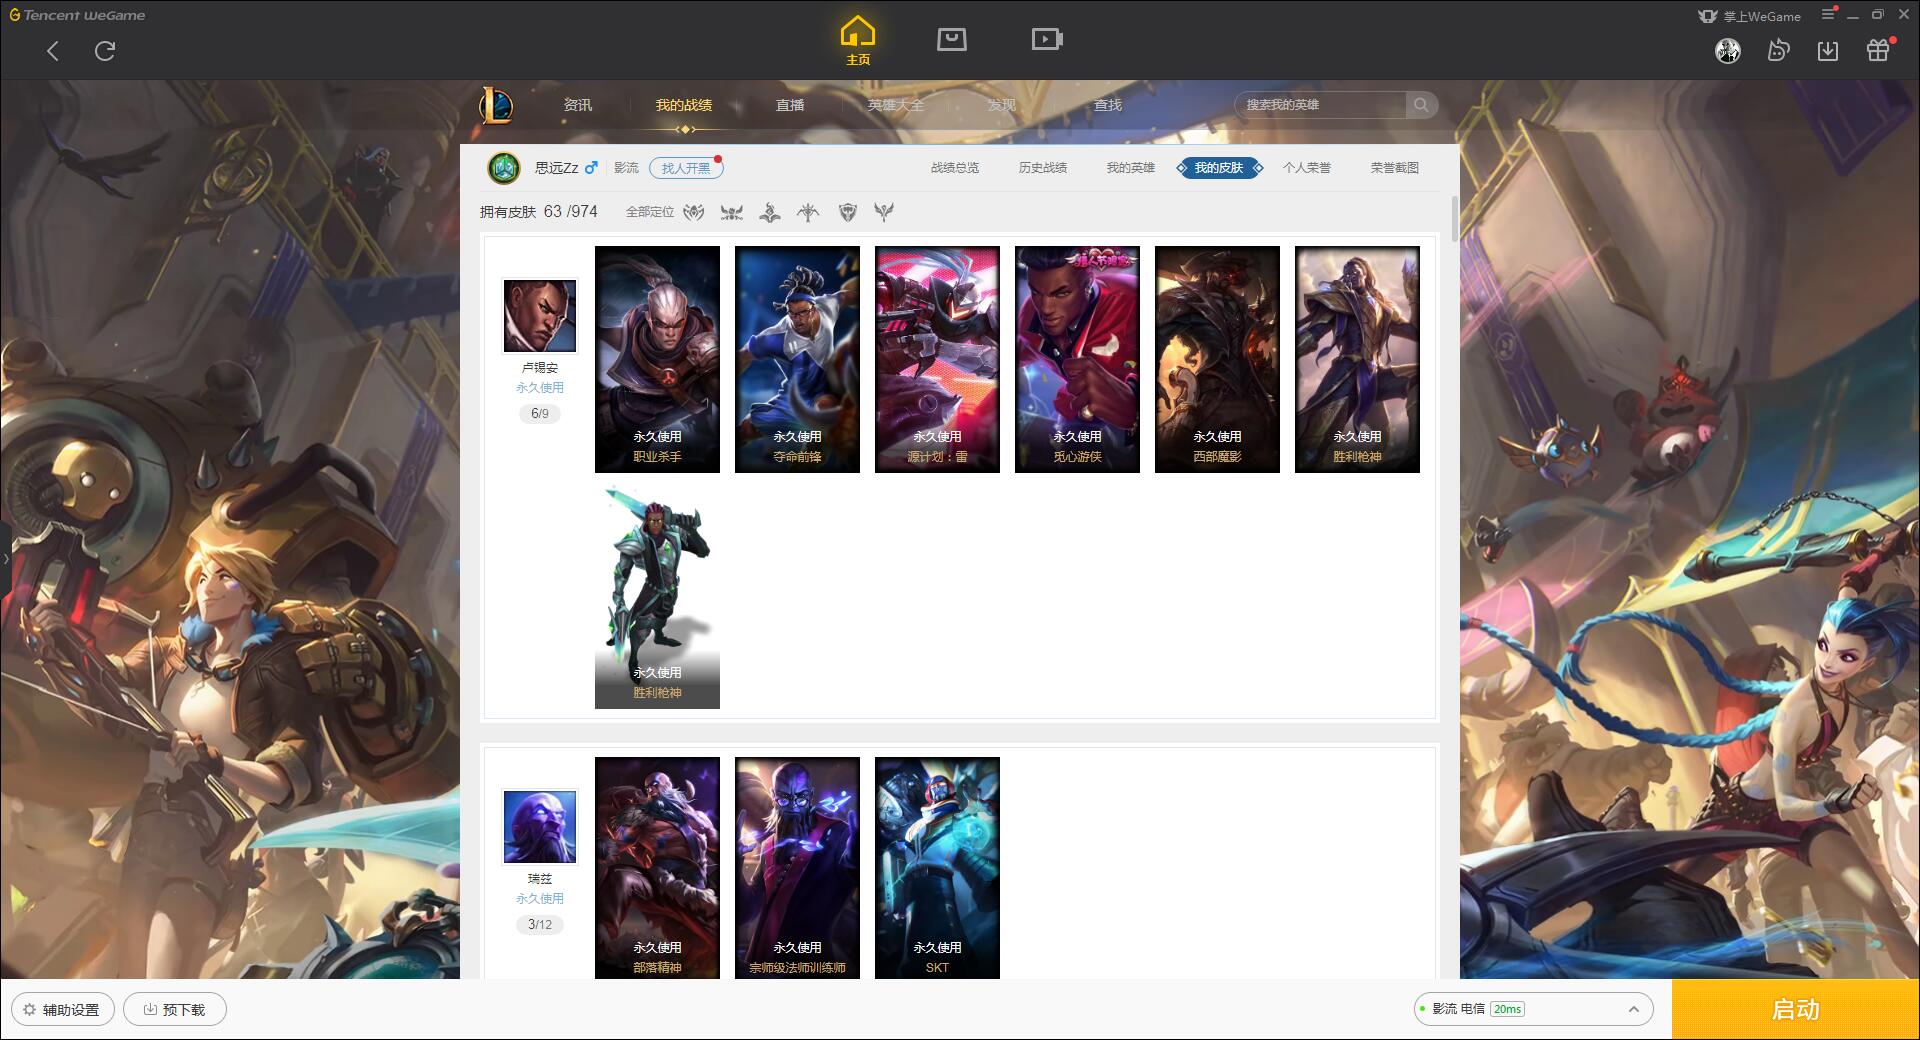Image resolution: width=1920 pixels, height=1040 pixels.
Task: Filter skins by fighter role icon
Action: click(732, 212)
